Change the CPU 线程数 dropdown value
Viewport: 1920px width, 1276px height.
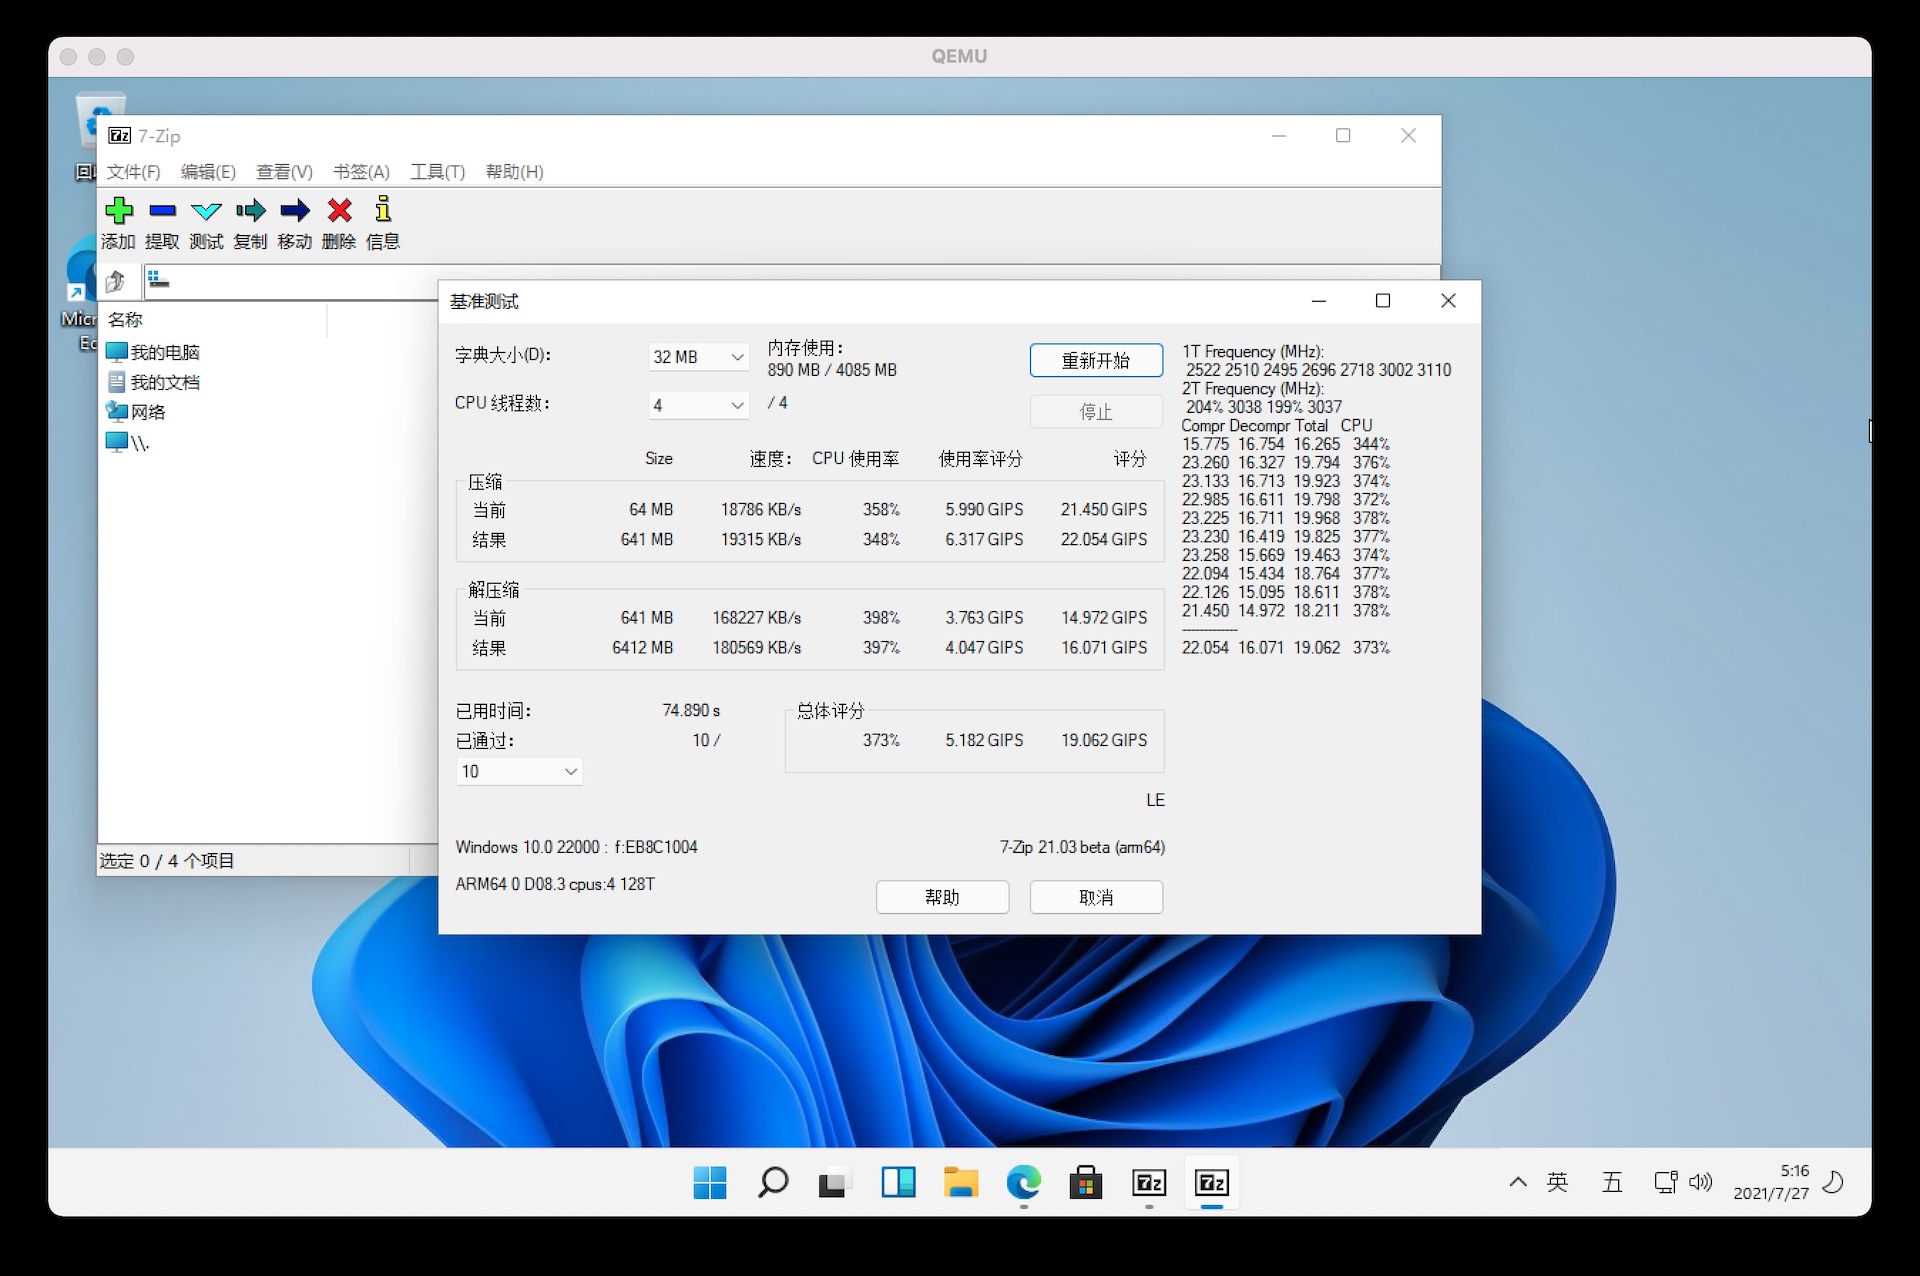(697, 405)
